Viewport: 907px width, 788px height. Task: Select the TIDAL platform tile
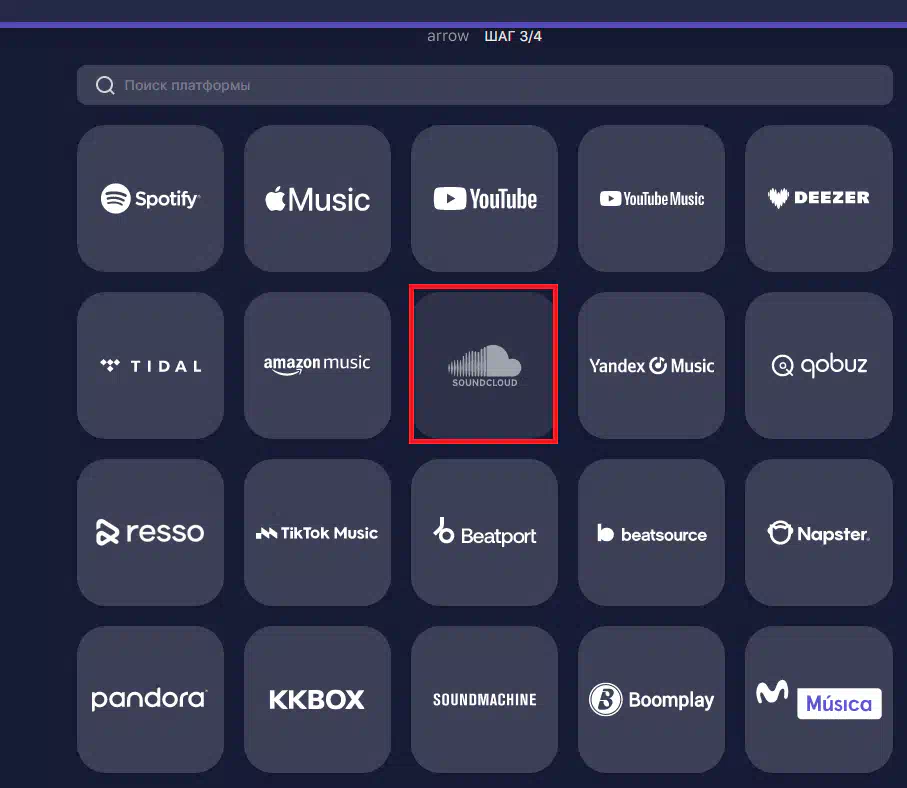click(150, 366)
